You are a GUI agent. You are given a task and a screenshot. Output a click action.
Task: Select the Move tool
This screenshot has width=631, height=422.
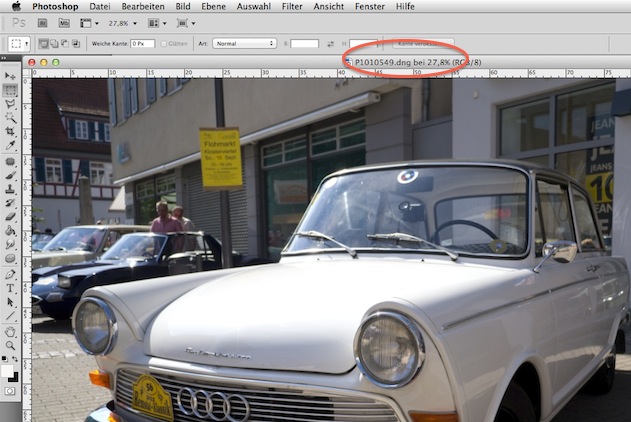point(10,76)
